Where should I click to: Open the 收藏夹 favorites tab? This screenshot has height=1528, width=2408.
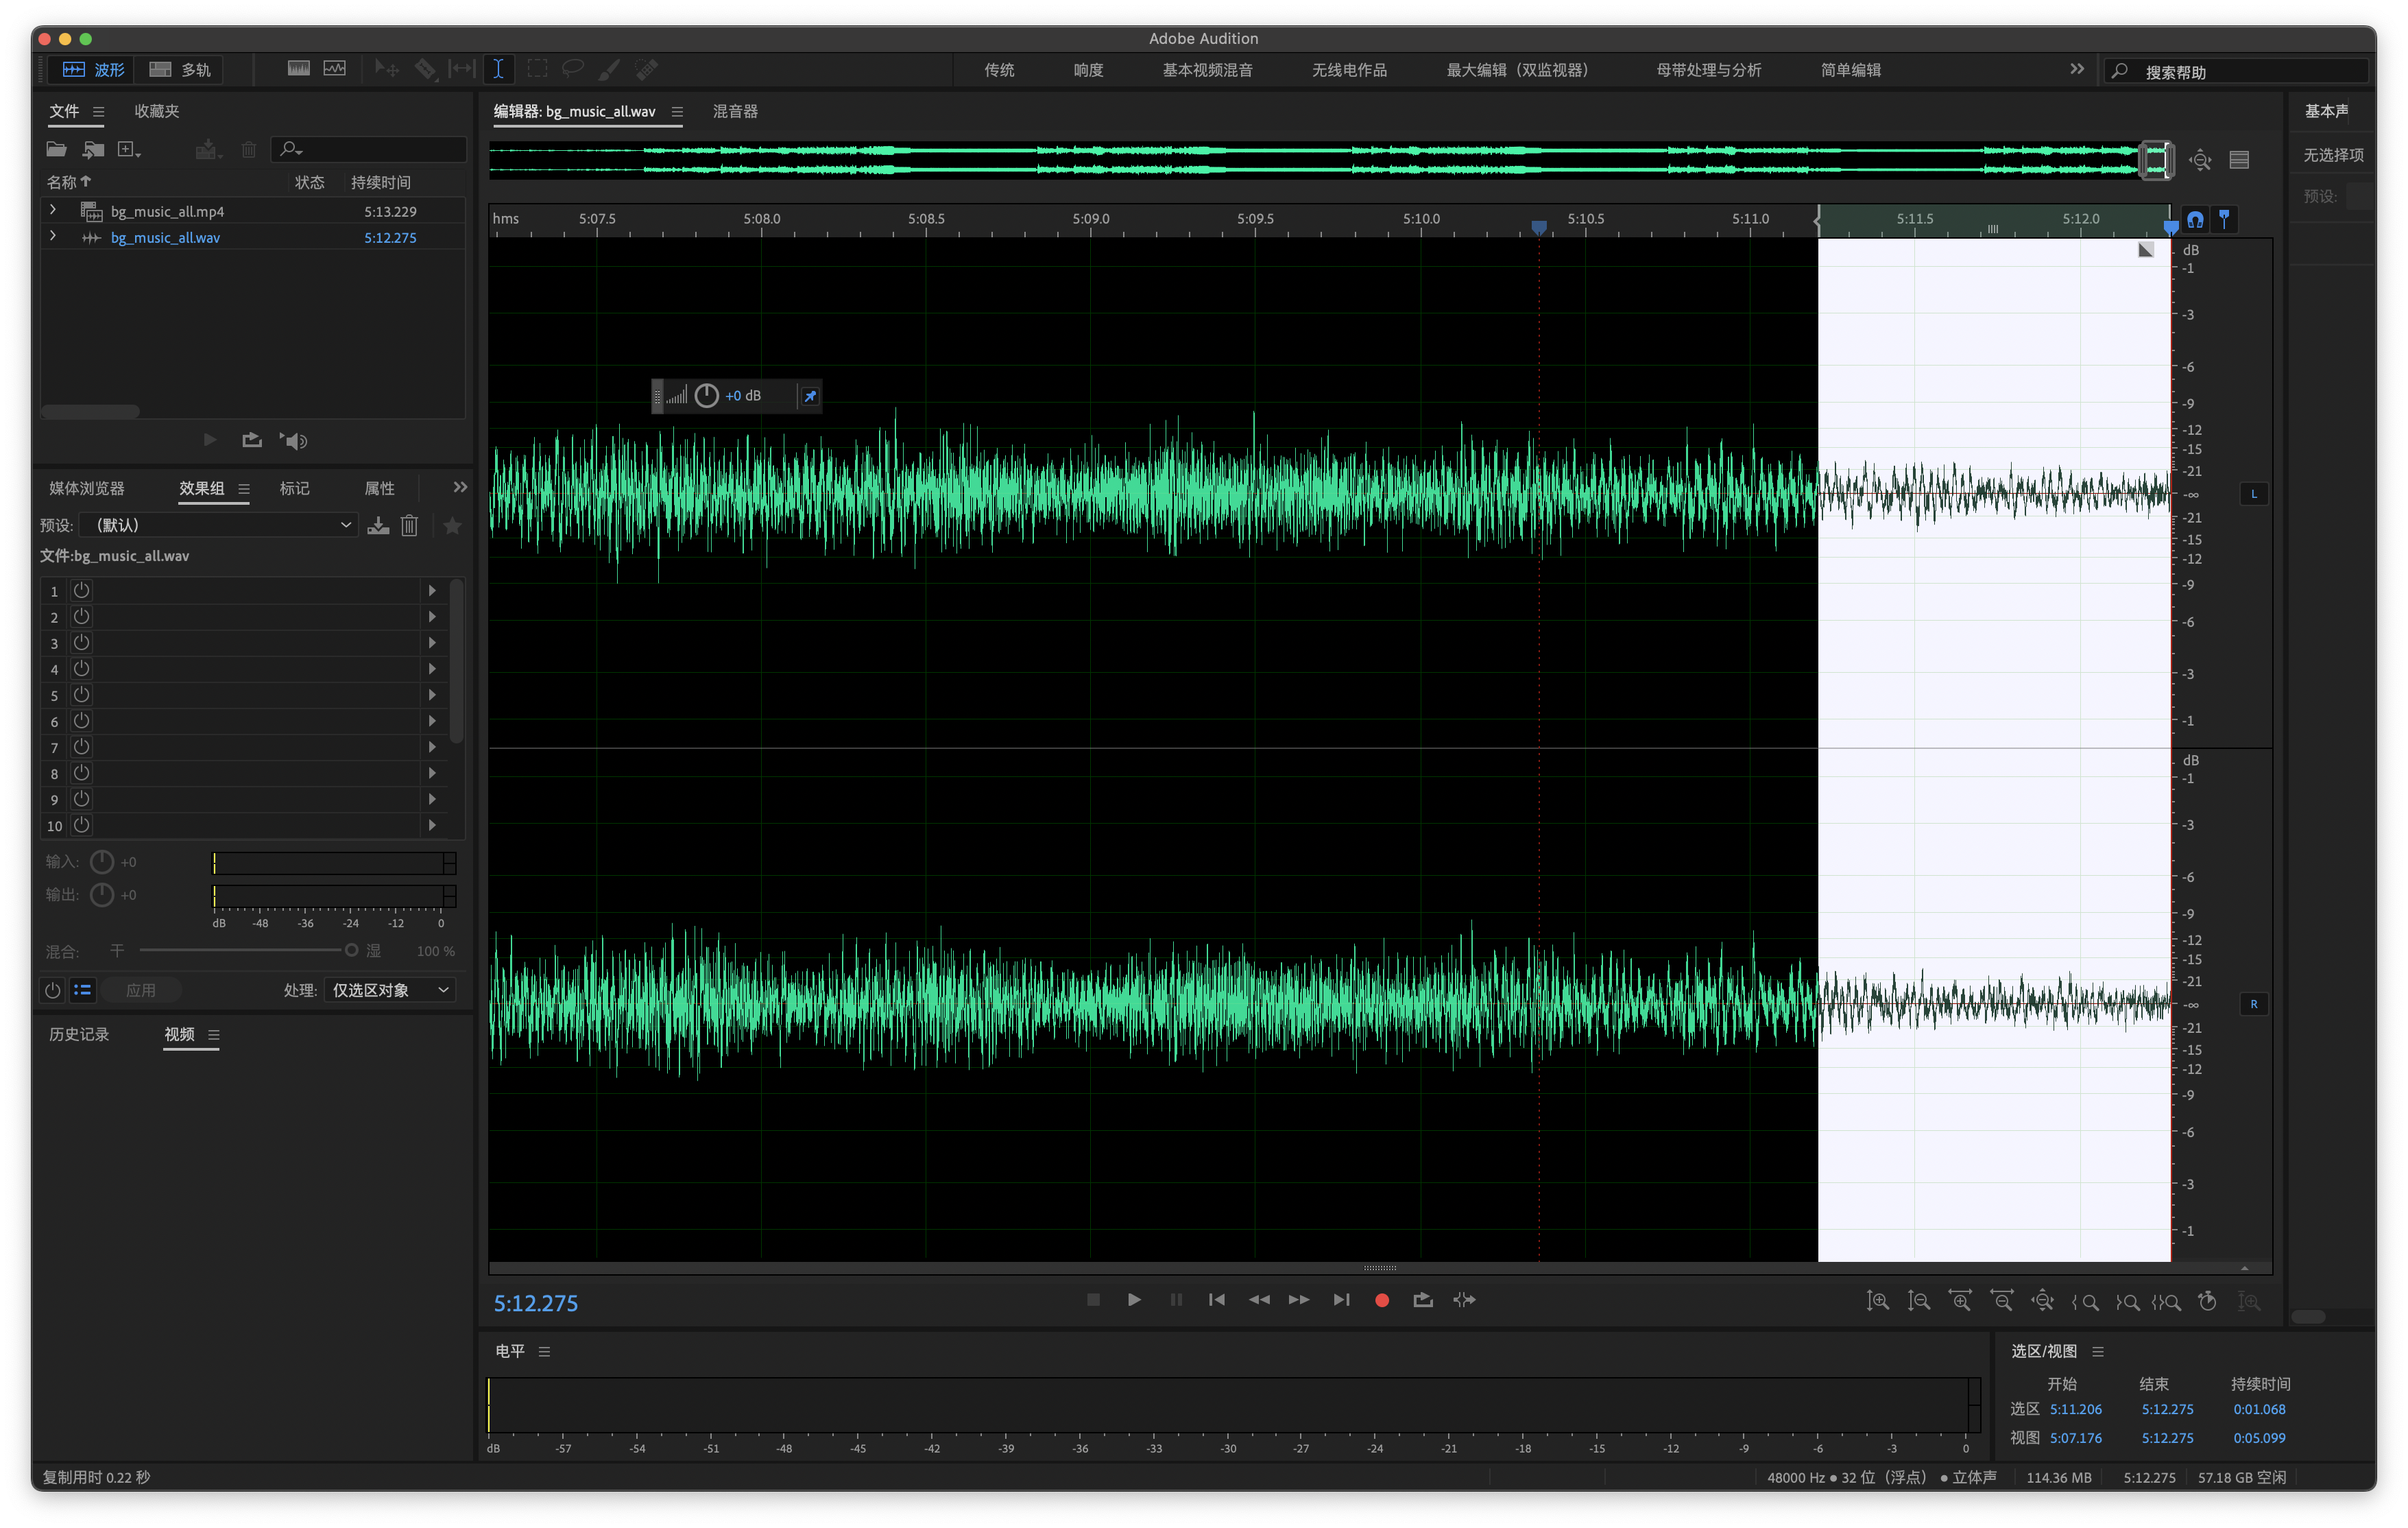(157, 111)
